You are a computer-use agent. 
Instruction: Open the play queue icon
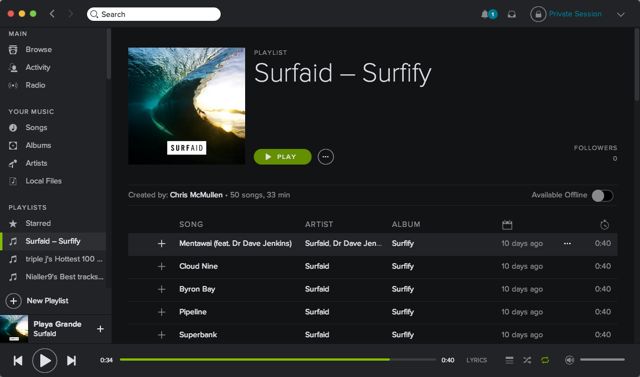pyautogui.click(x=509, y=360)
